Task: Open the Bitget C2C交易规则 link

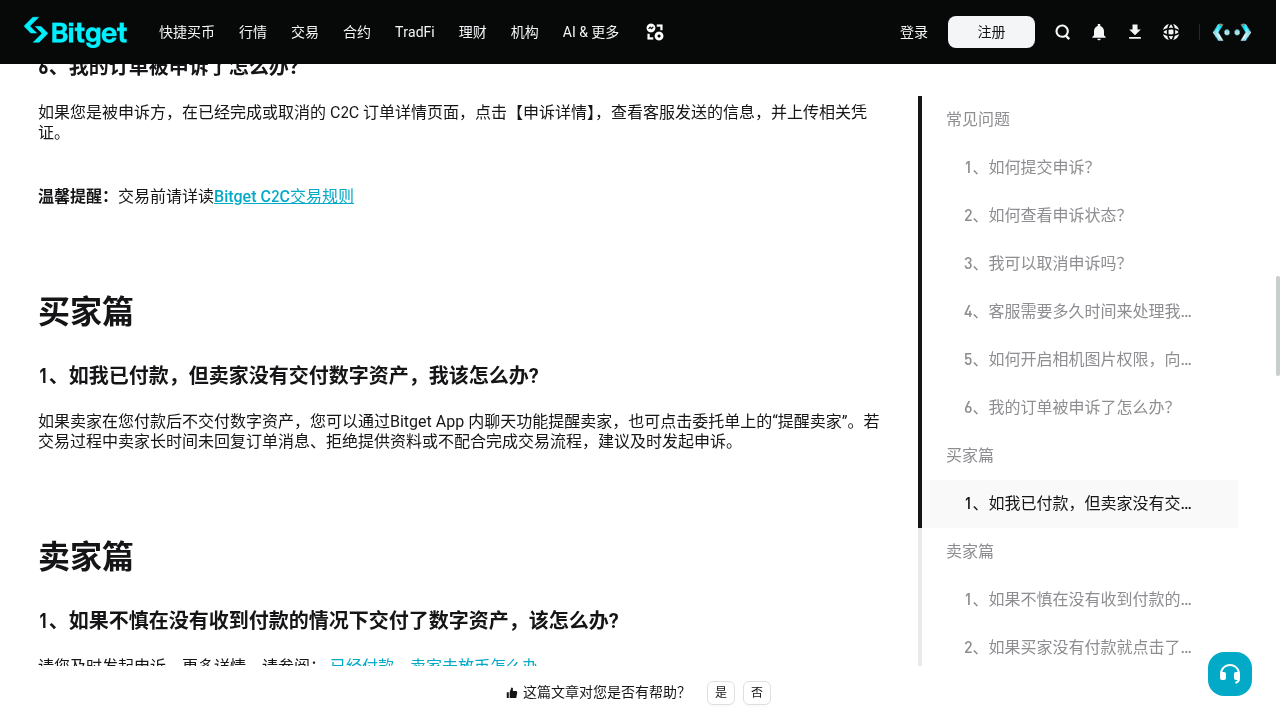Action: (x=284, y=196)
